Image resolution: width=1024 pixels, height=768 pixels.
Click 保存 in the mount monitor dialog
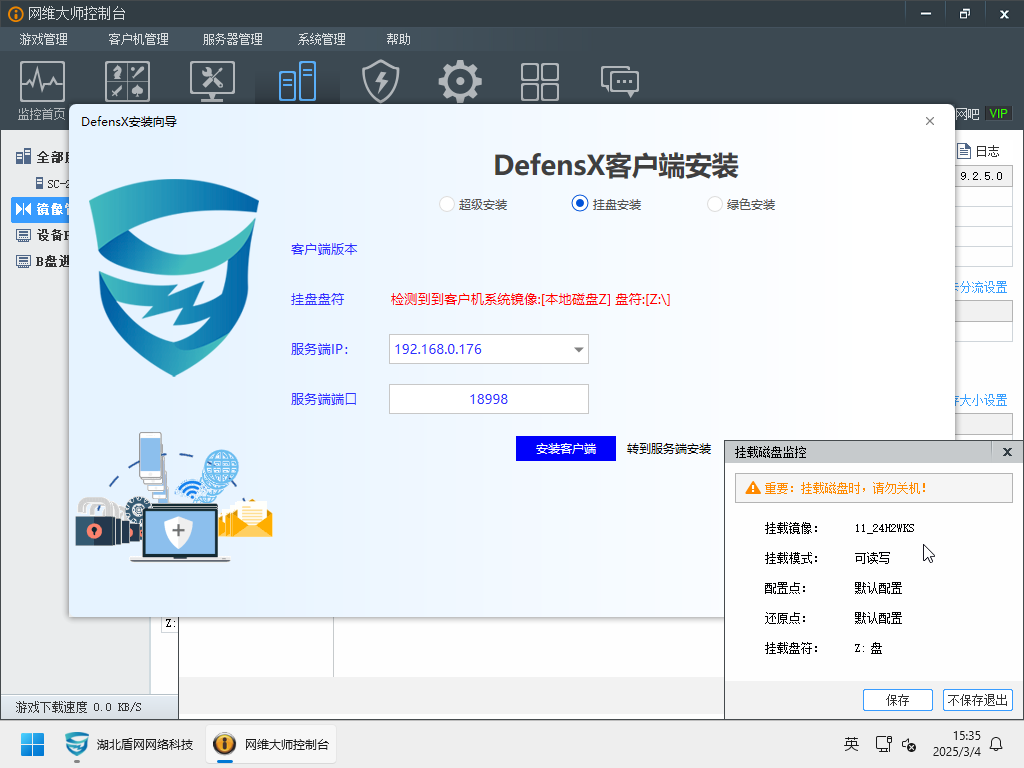(x=897, y=700)
